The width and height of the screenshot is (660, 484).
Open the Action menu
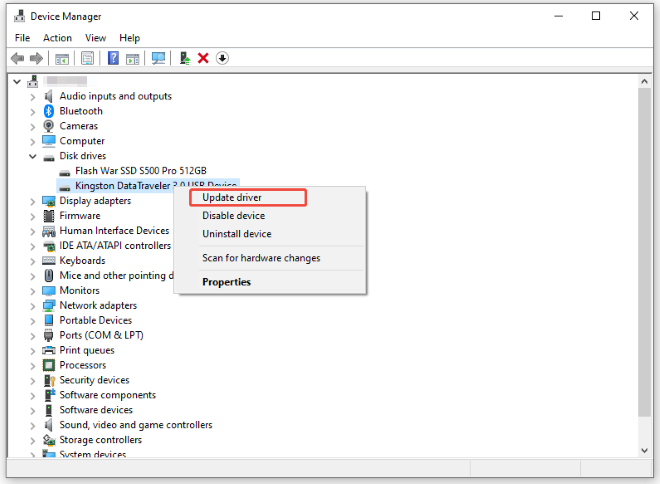pyautogui.click(x=57, y=38)
